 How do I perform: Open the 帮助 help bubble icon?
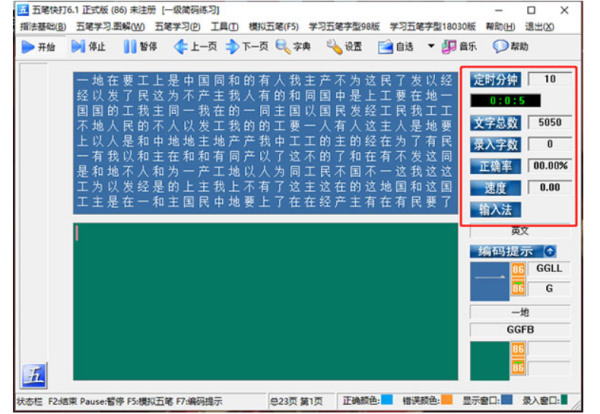[501, 46]
